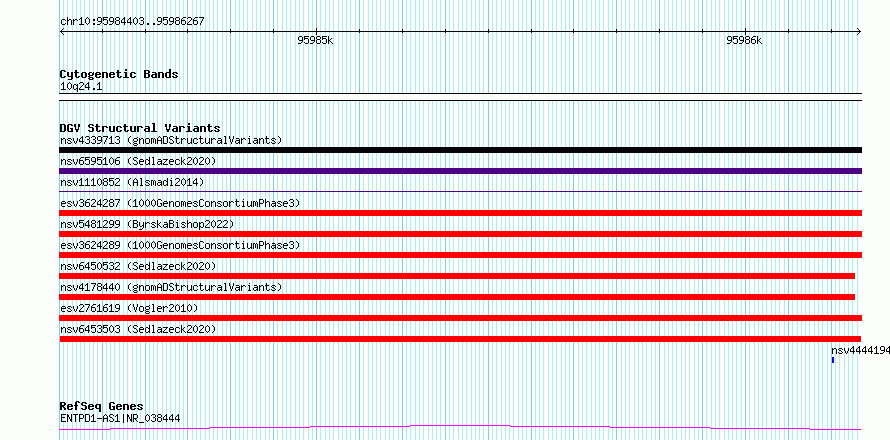Click the esv3624289 red variant bar

460,255
